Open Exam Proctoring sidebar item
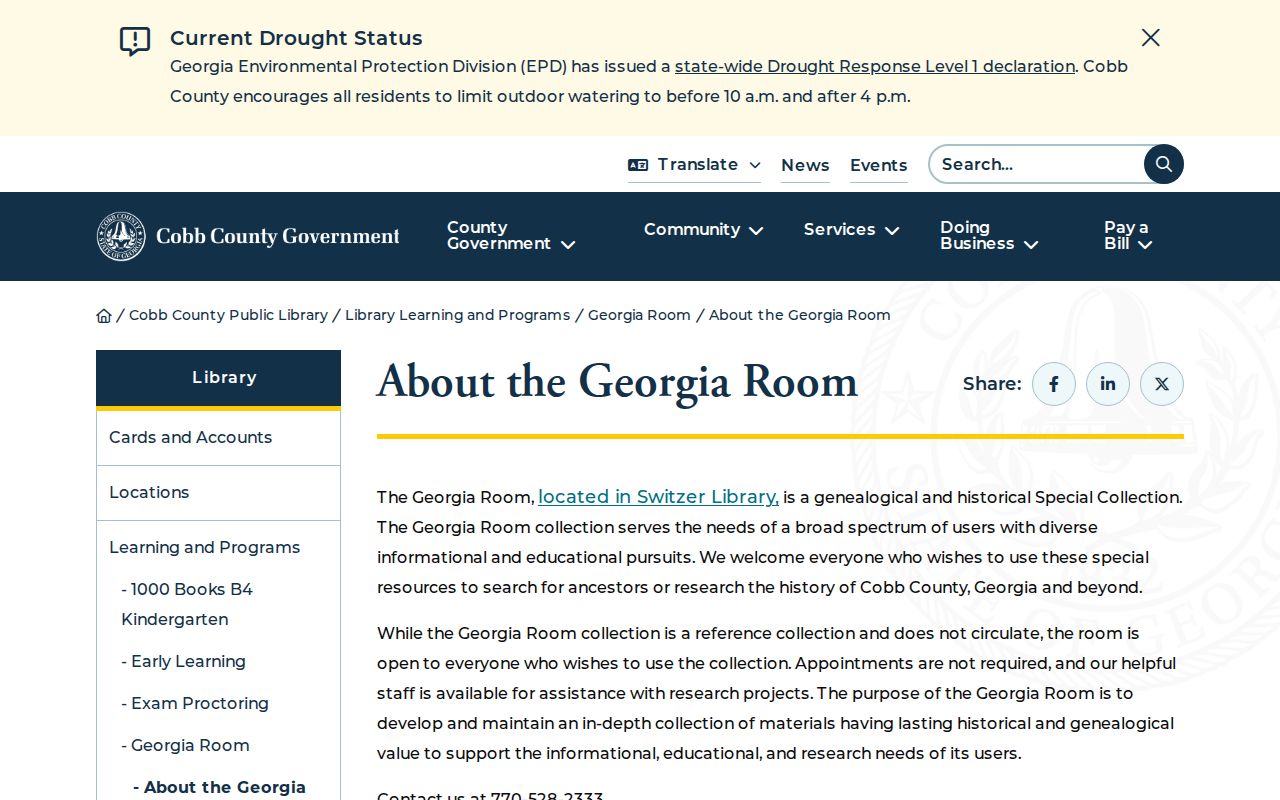 click(x=195, y=703)
